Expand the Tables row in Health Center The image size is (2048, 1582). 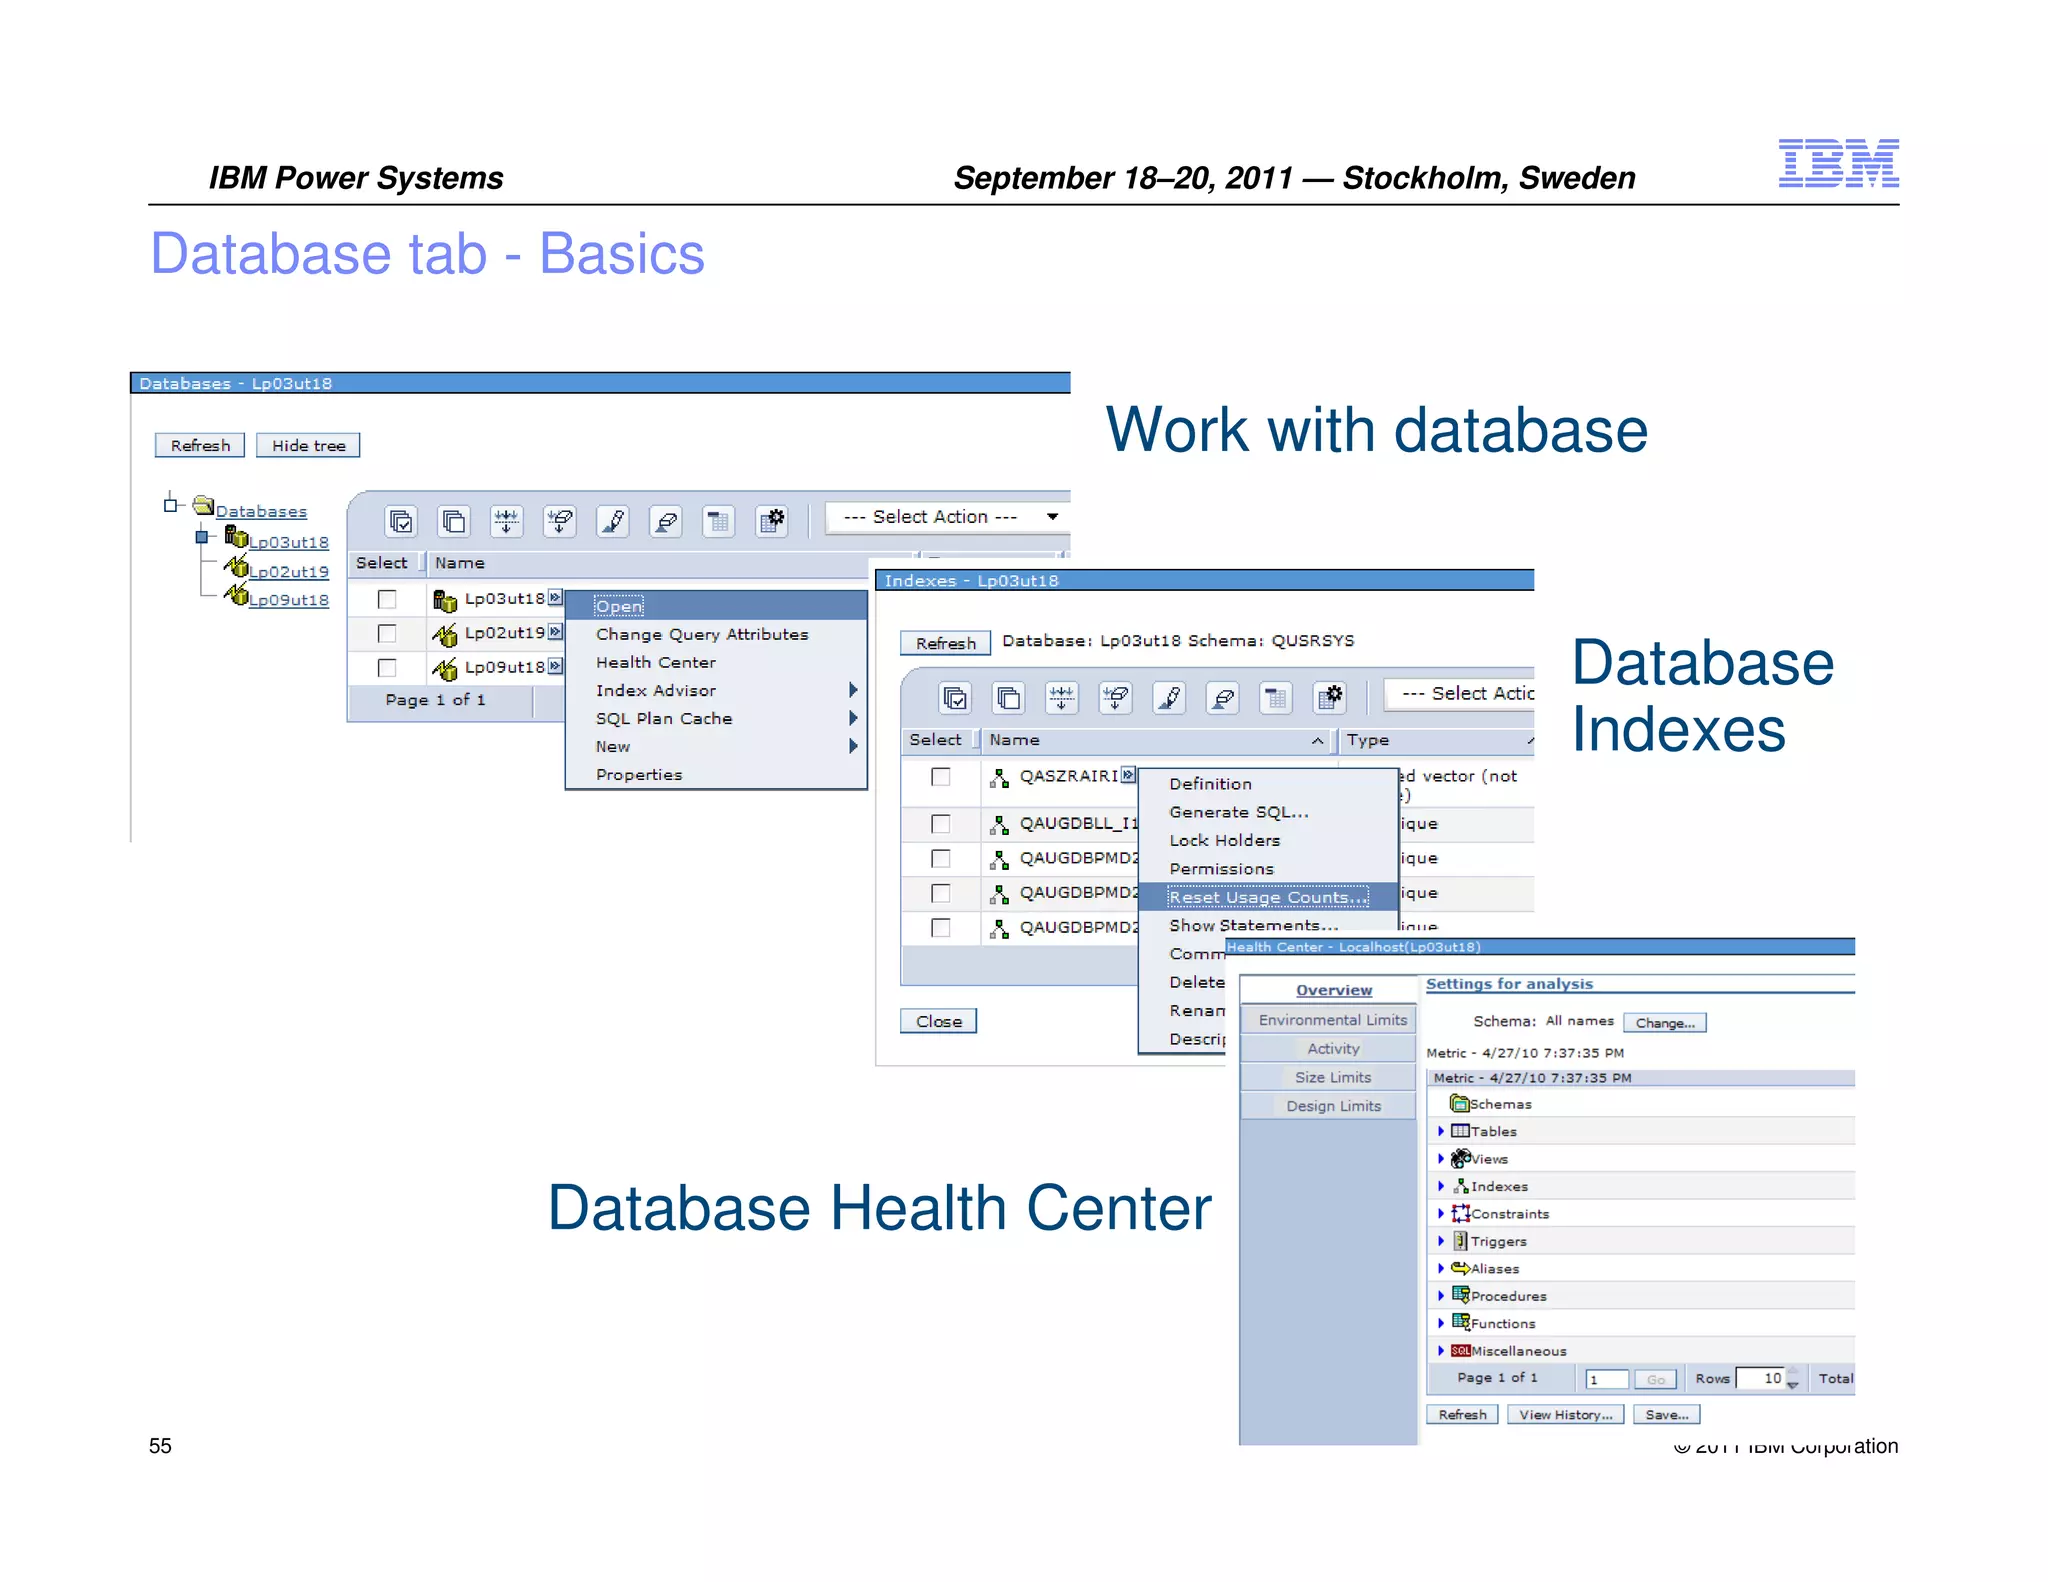pos(1441,1131)
